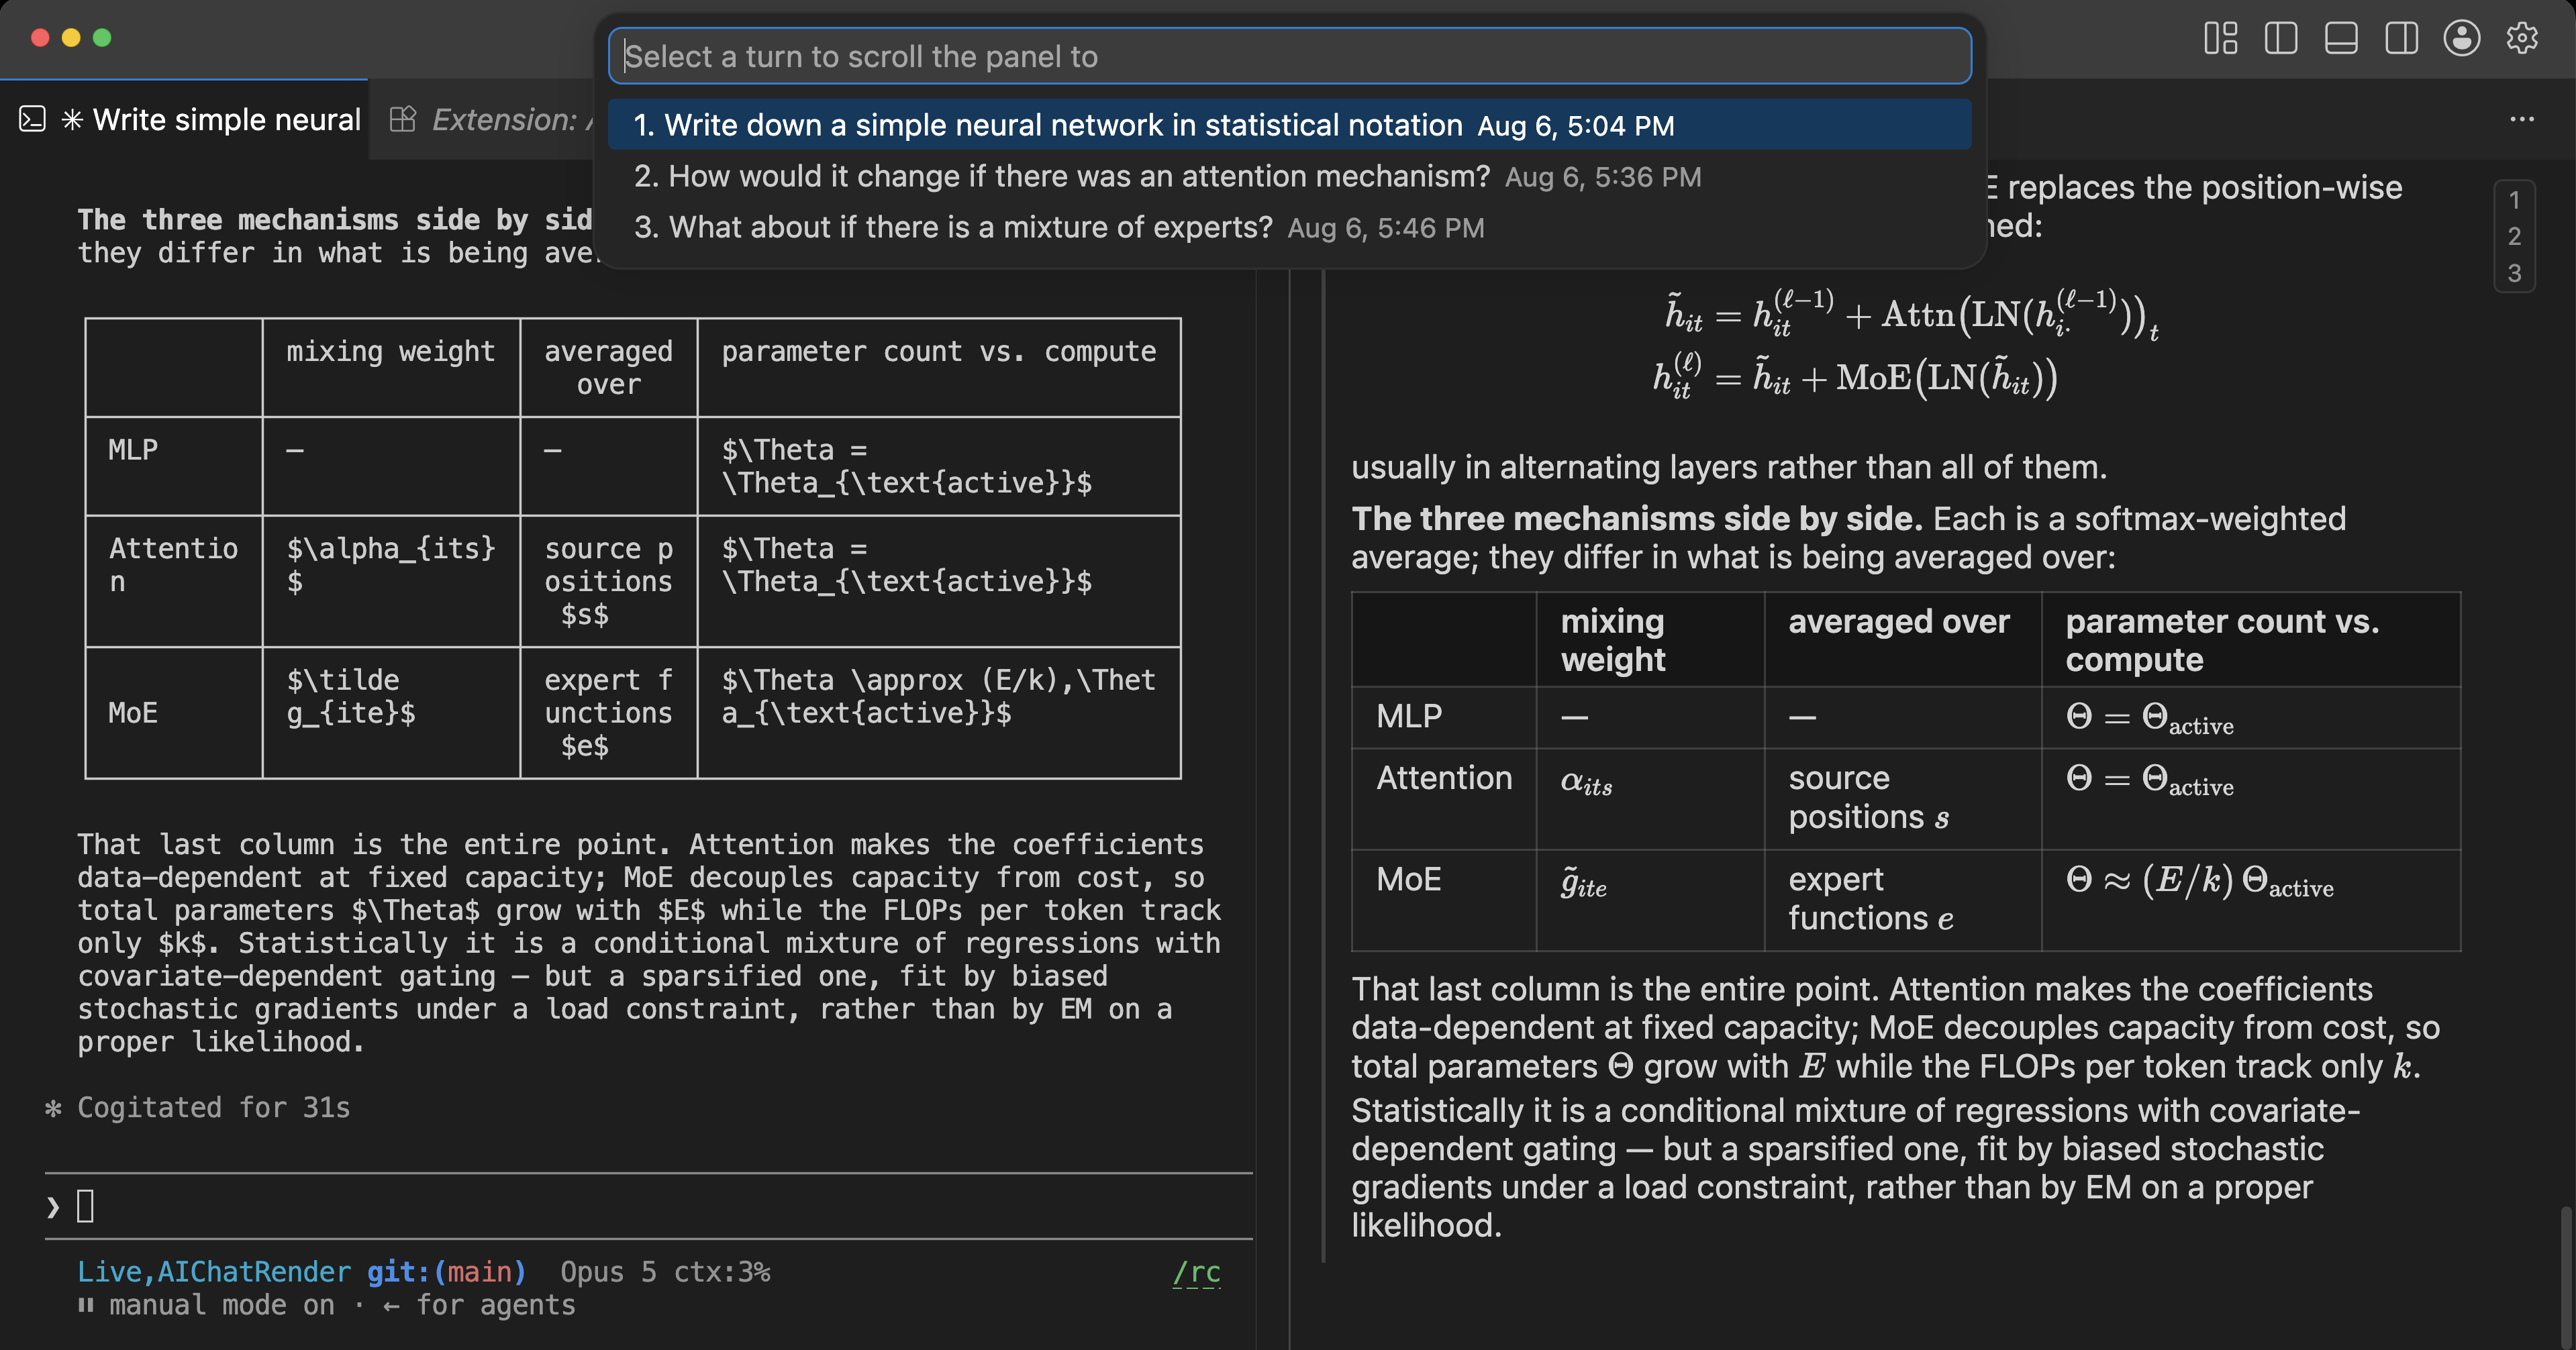
Task: Click the 'mixing weight' header in terminal table
Action: coord(391,351)
